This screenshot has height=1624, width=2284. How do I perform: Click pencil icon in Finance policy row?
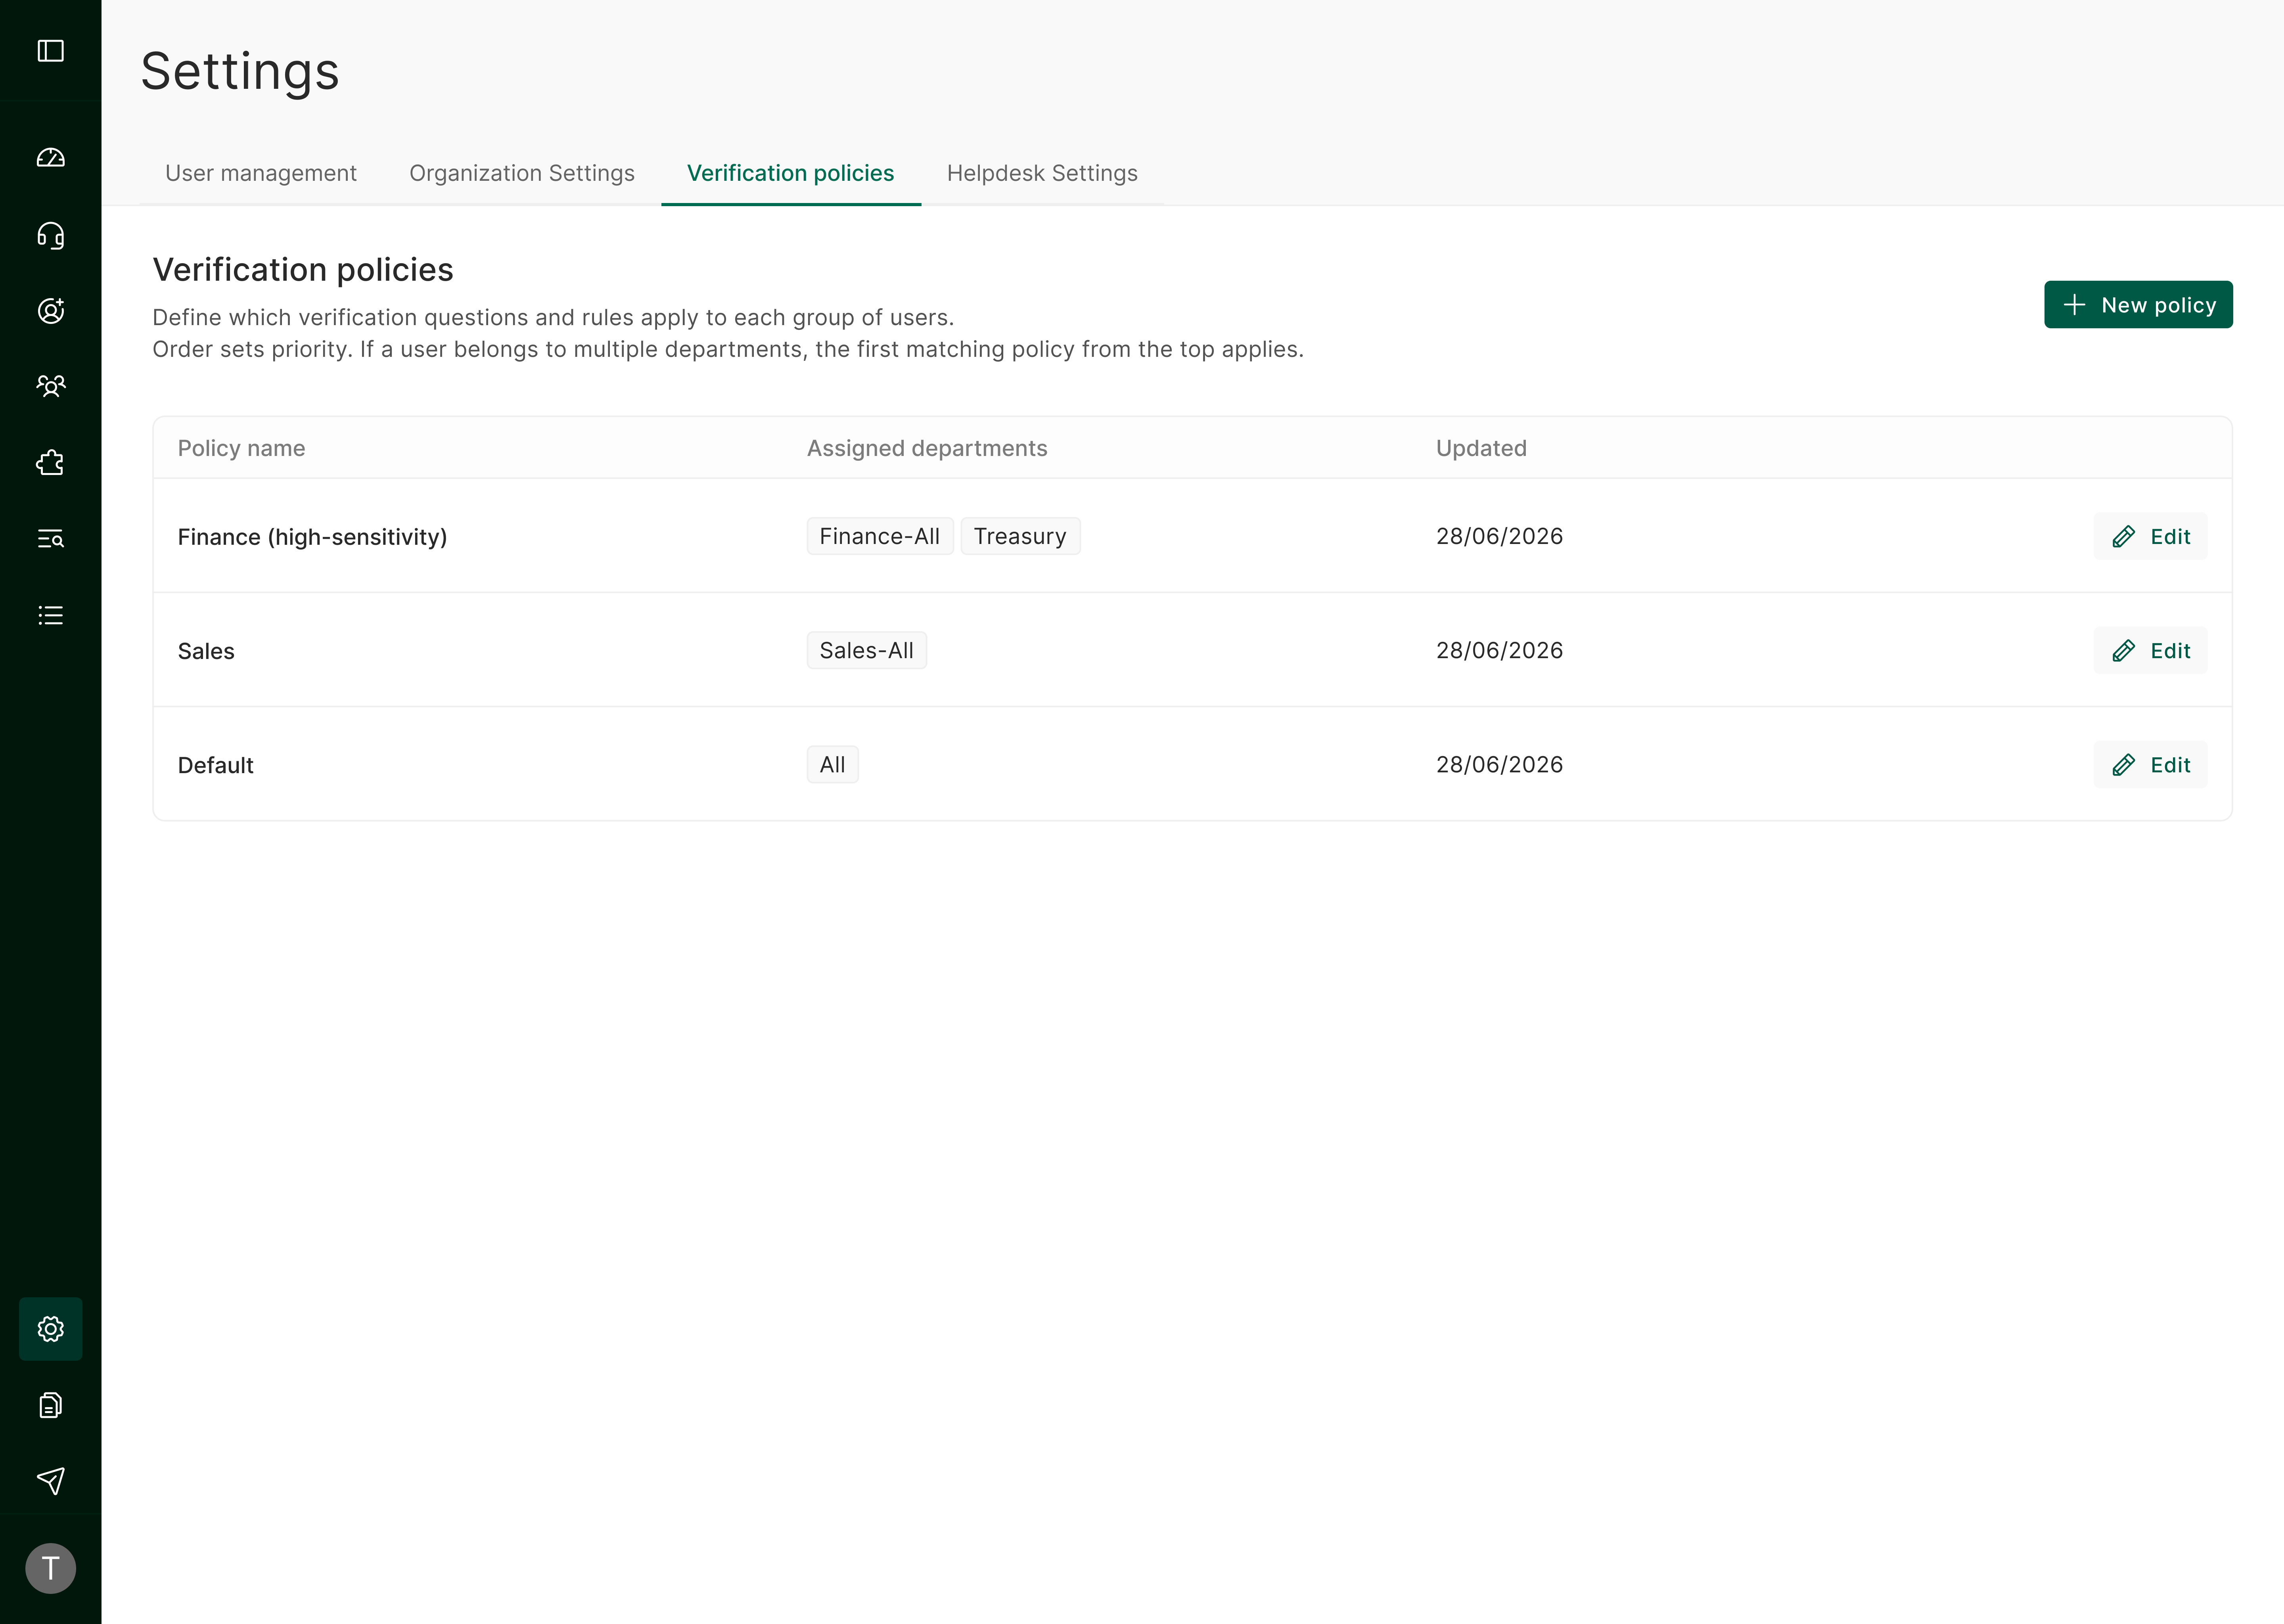[x=2123, y=537]
